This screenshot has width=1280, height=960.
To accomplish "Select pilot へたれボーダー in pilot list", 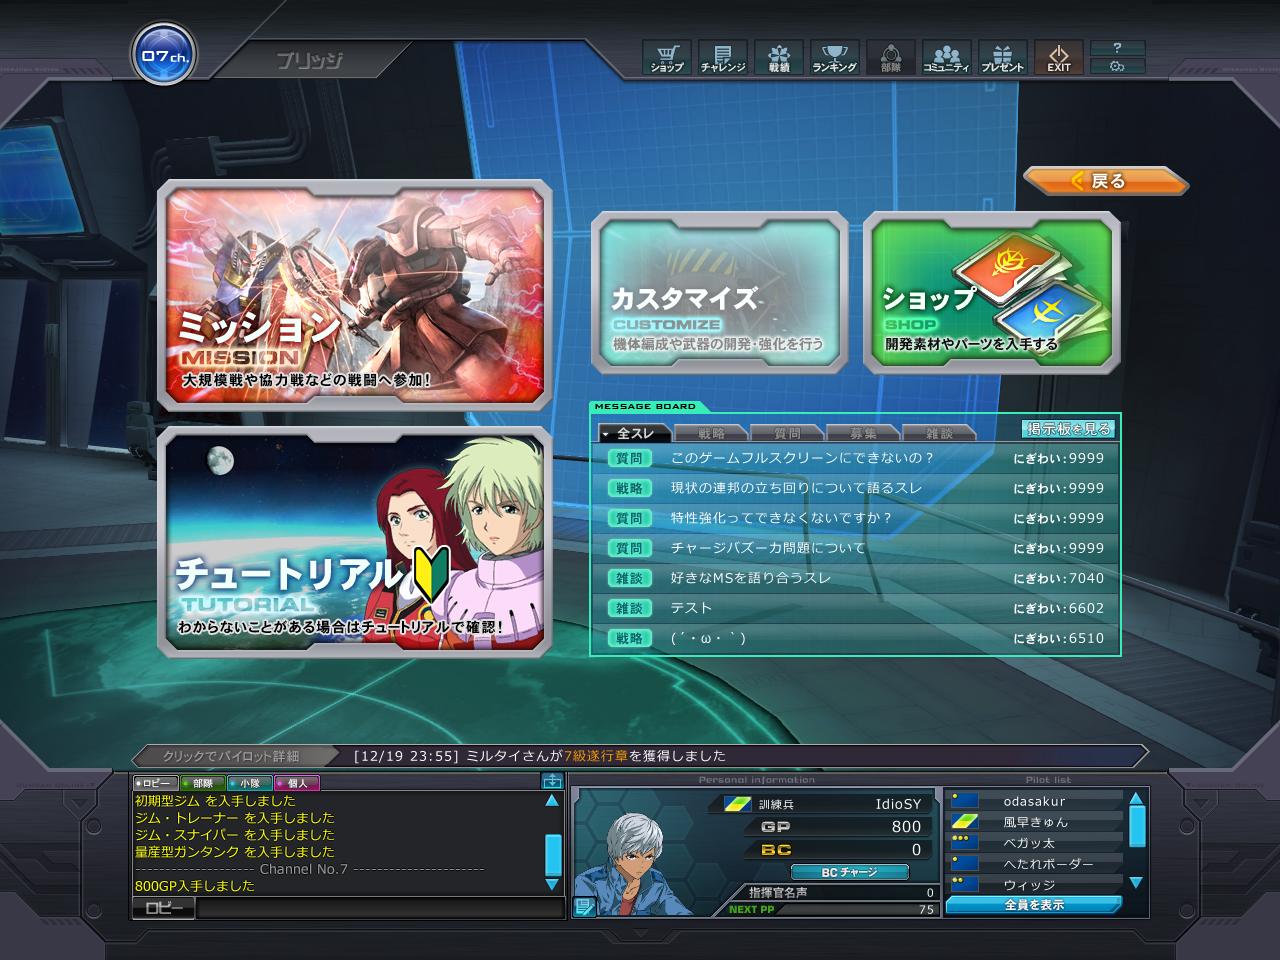I will coord(1035,864).
